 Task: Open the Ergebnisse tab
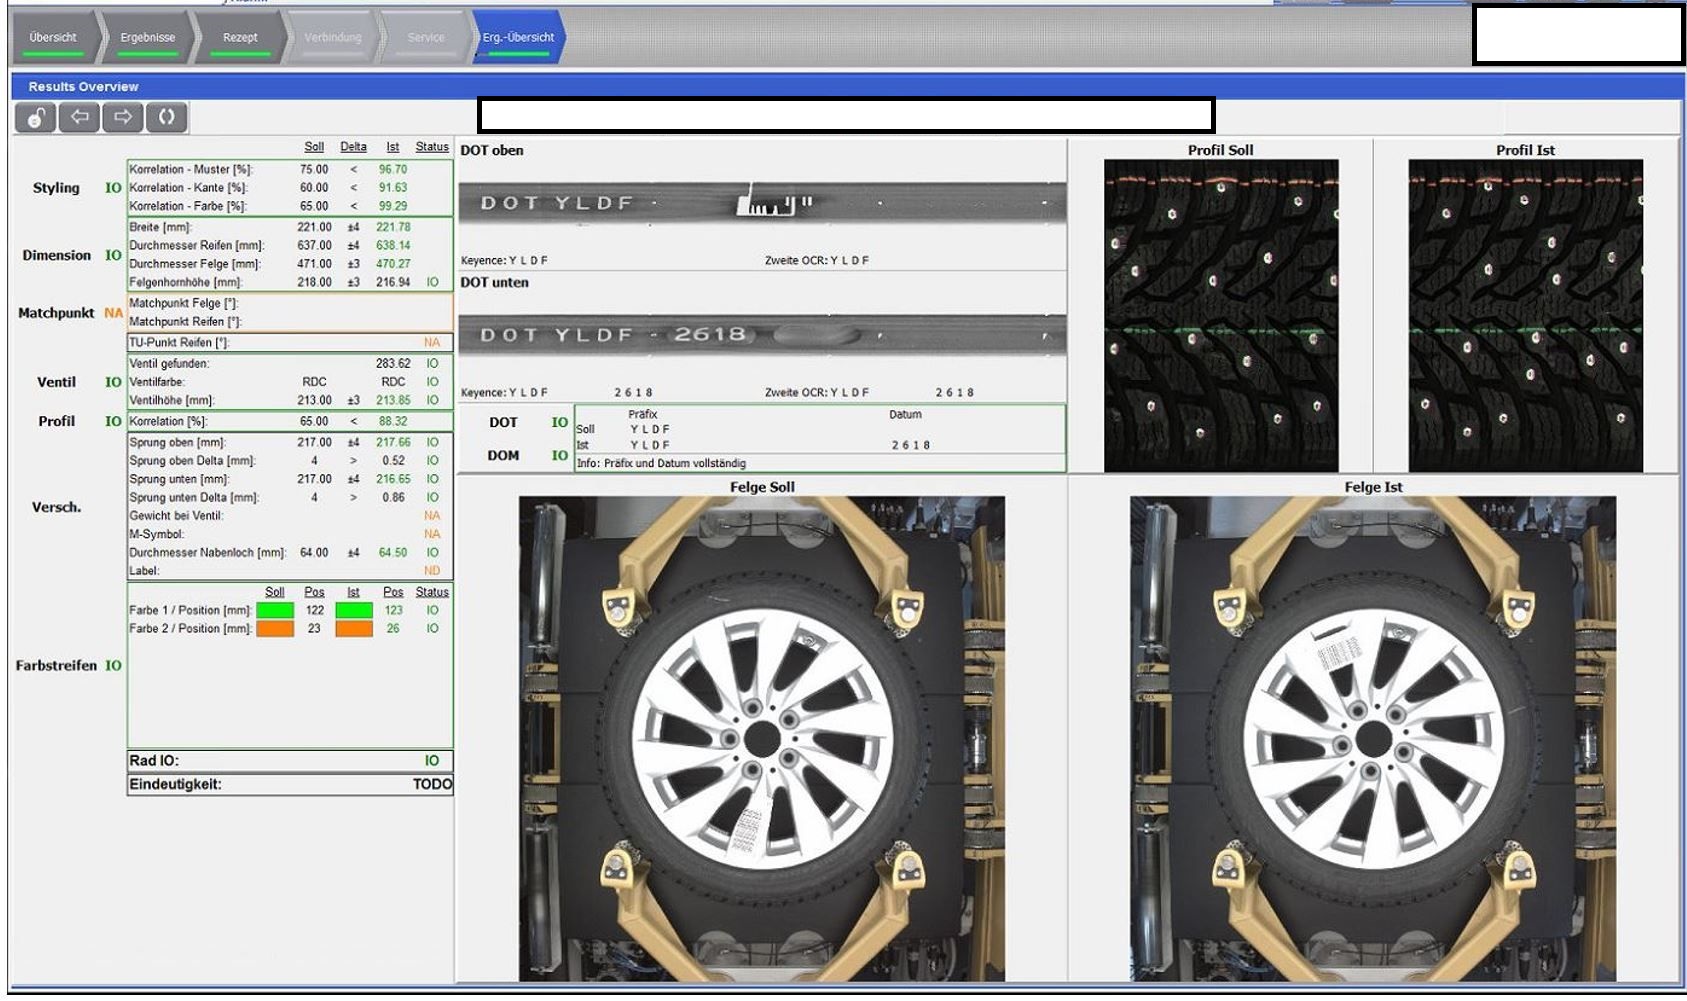[148, 38]
